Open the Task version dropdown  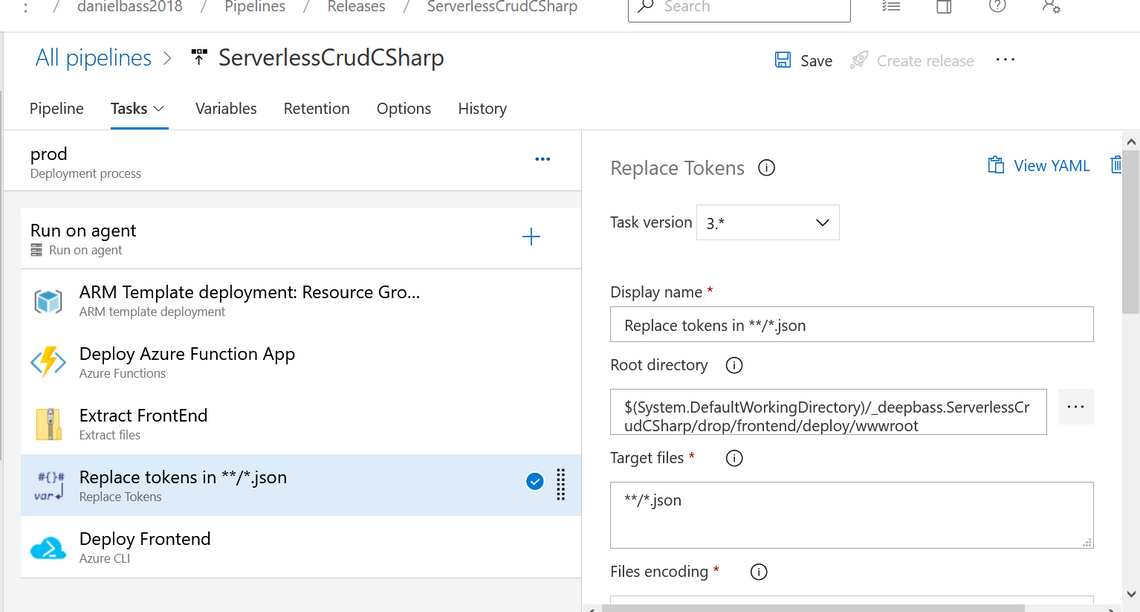pos(768,222)
